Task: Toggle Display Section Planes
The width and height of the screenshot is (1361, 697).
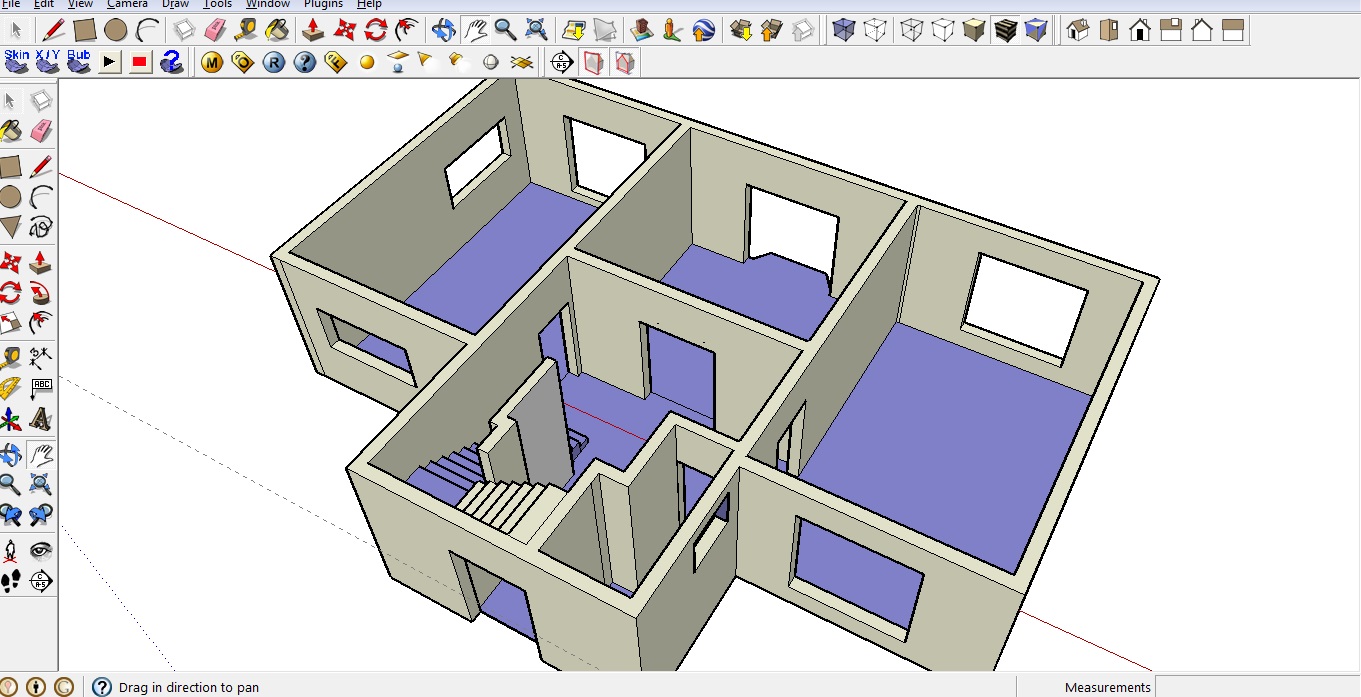Action: 593,63
